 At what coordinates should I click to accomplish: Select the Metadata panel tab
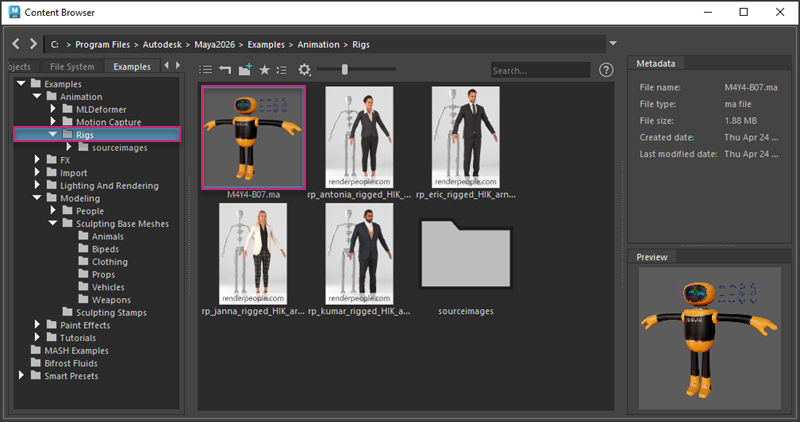click(x=656, y=63)
